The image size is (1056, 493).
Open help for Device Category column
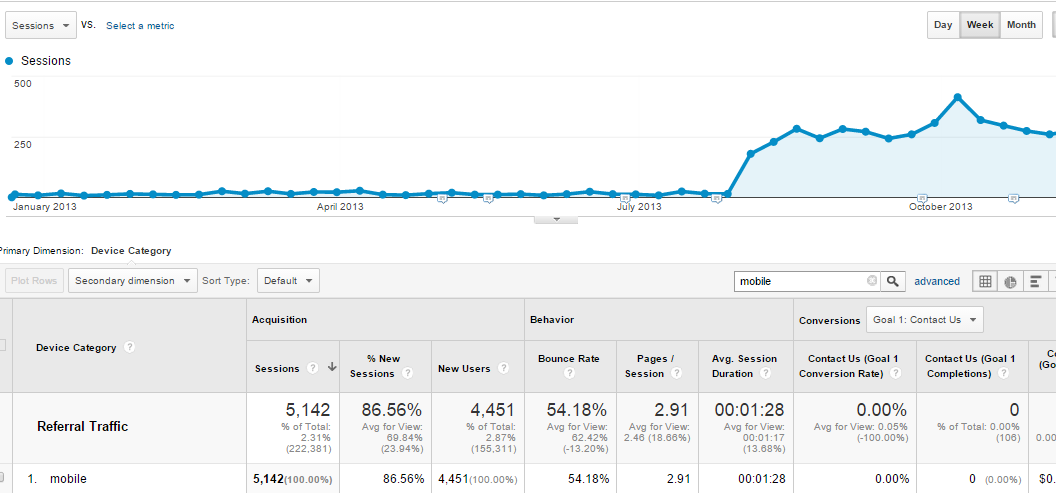coord(130,347)
